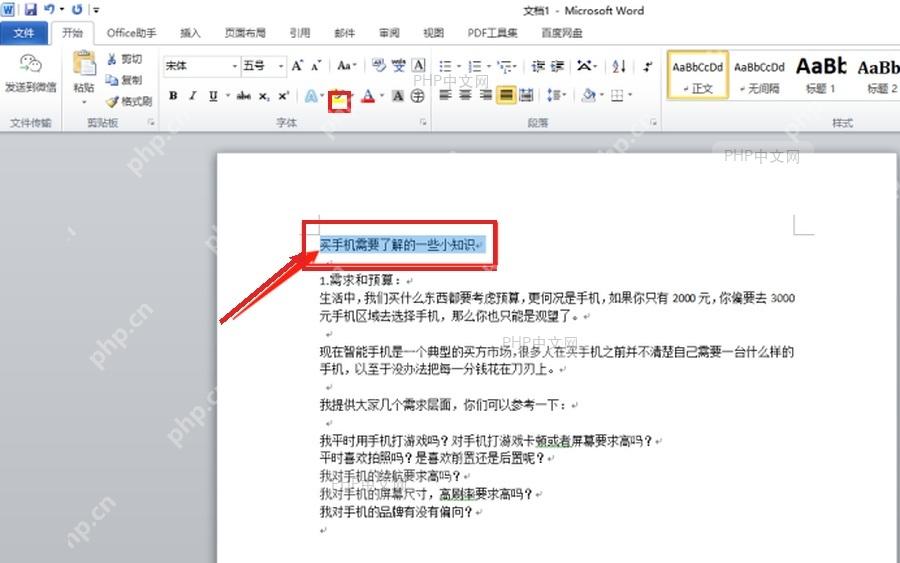
Task: Click the Send to WeChat (发送到微信) icon
Action: pyautogui.click(x=30, y=64)
